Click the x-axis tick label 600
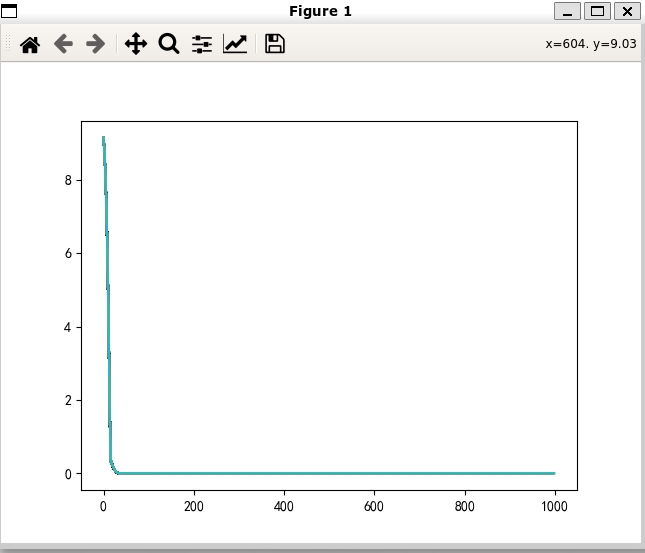The width and height of the screenshot is (645, 553). pyautogui.click(x=374, y=506)
